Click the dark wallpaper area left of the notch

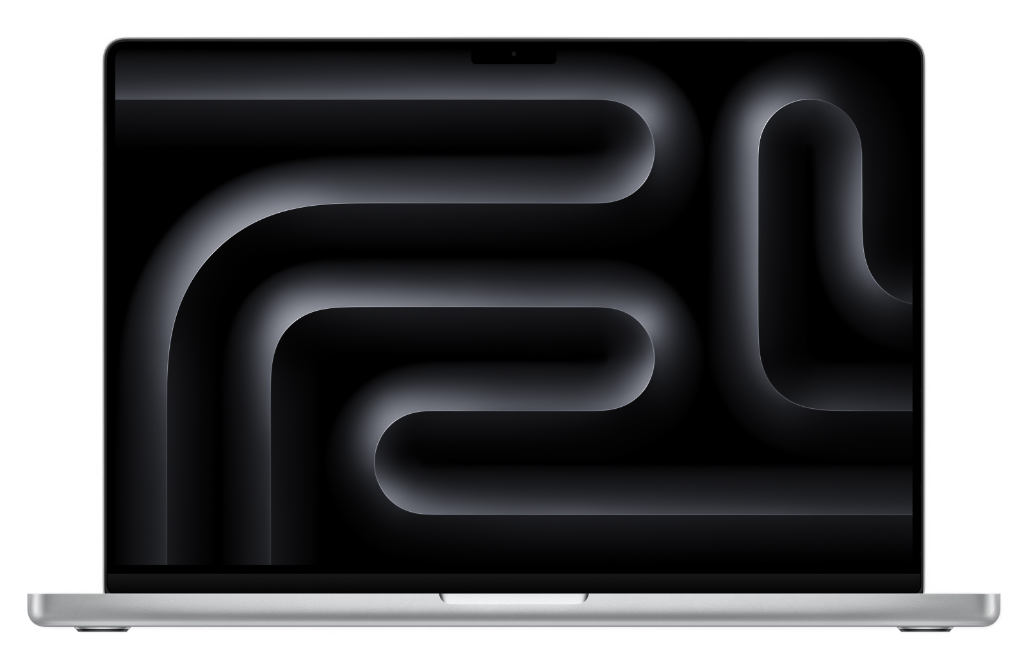pos(300,70)
